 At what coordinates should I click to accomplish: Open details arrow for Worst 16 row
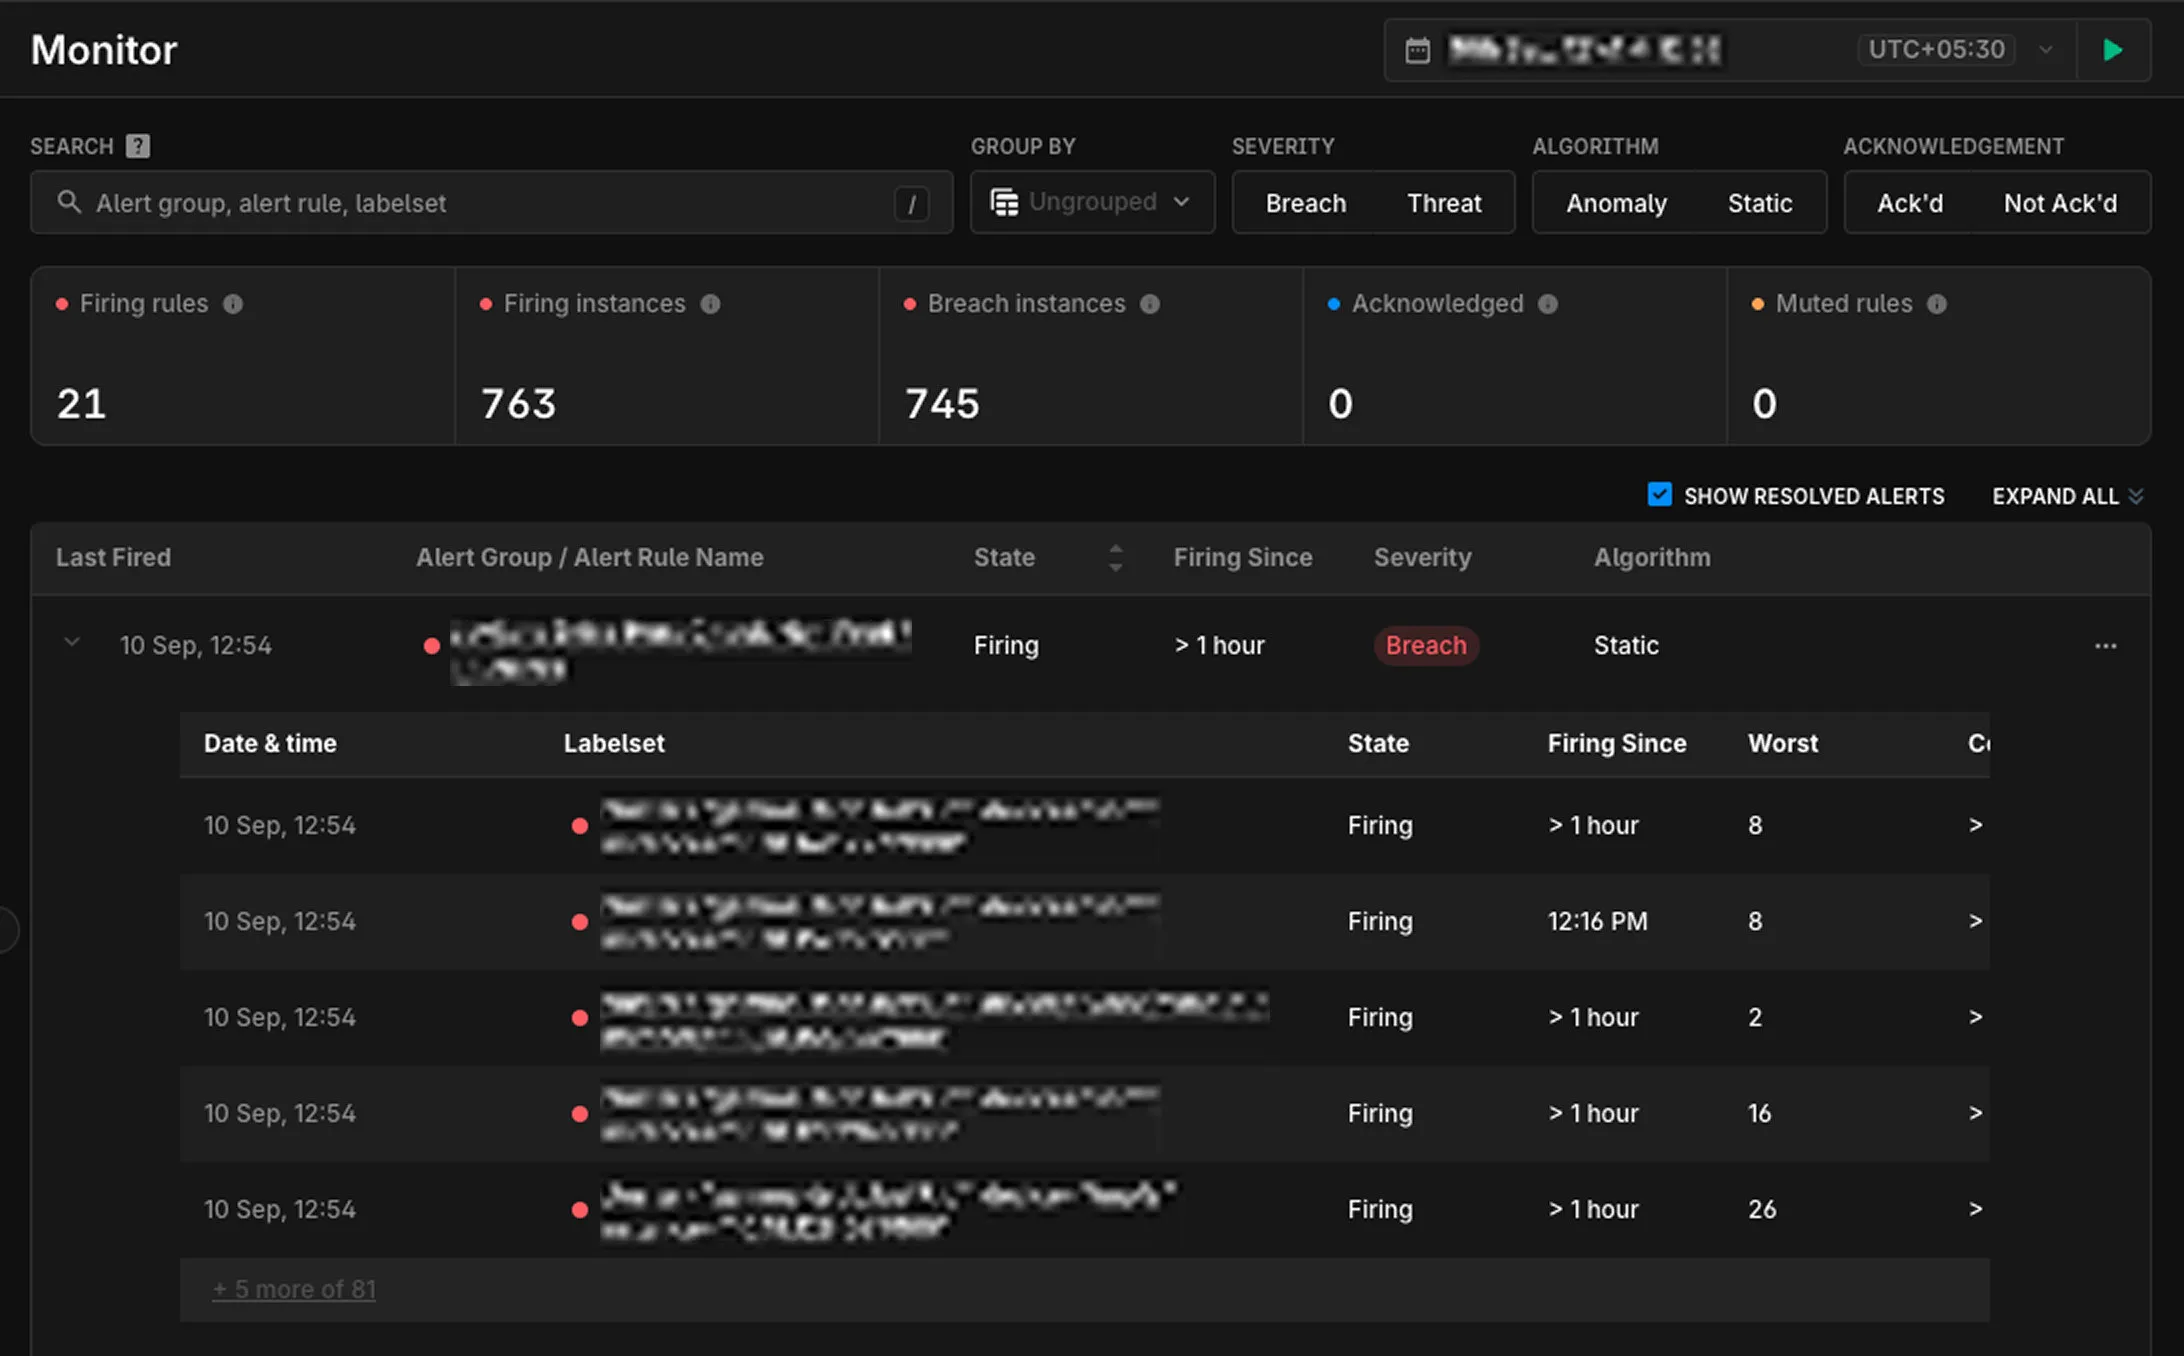(x=1975, y=1113)
